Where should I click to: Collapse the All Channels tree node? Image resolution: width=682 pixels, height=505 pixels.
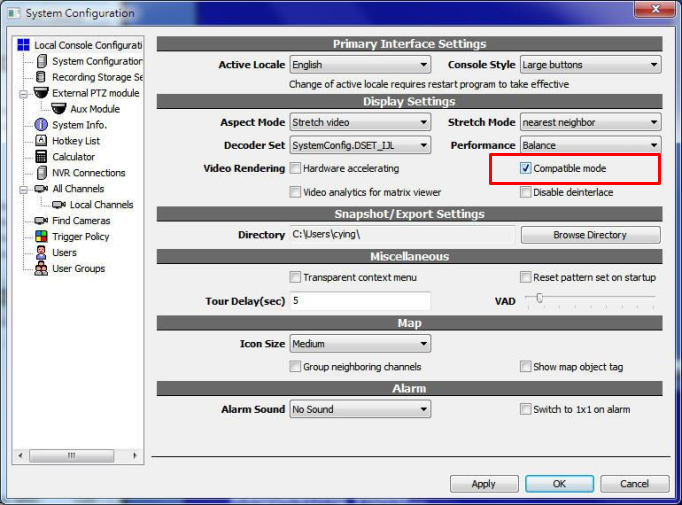24,189
